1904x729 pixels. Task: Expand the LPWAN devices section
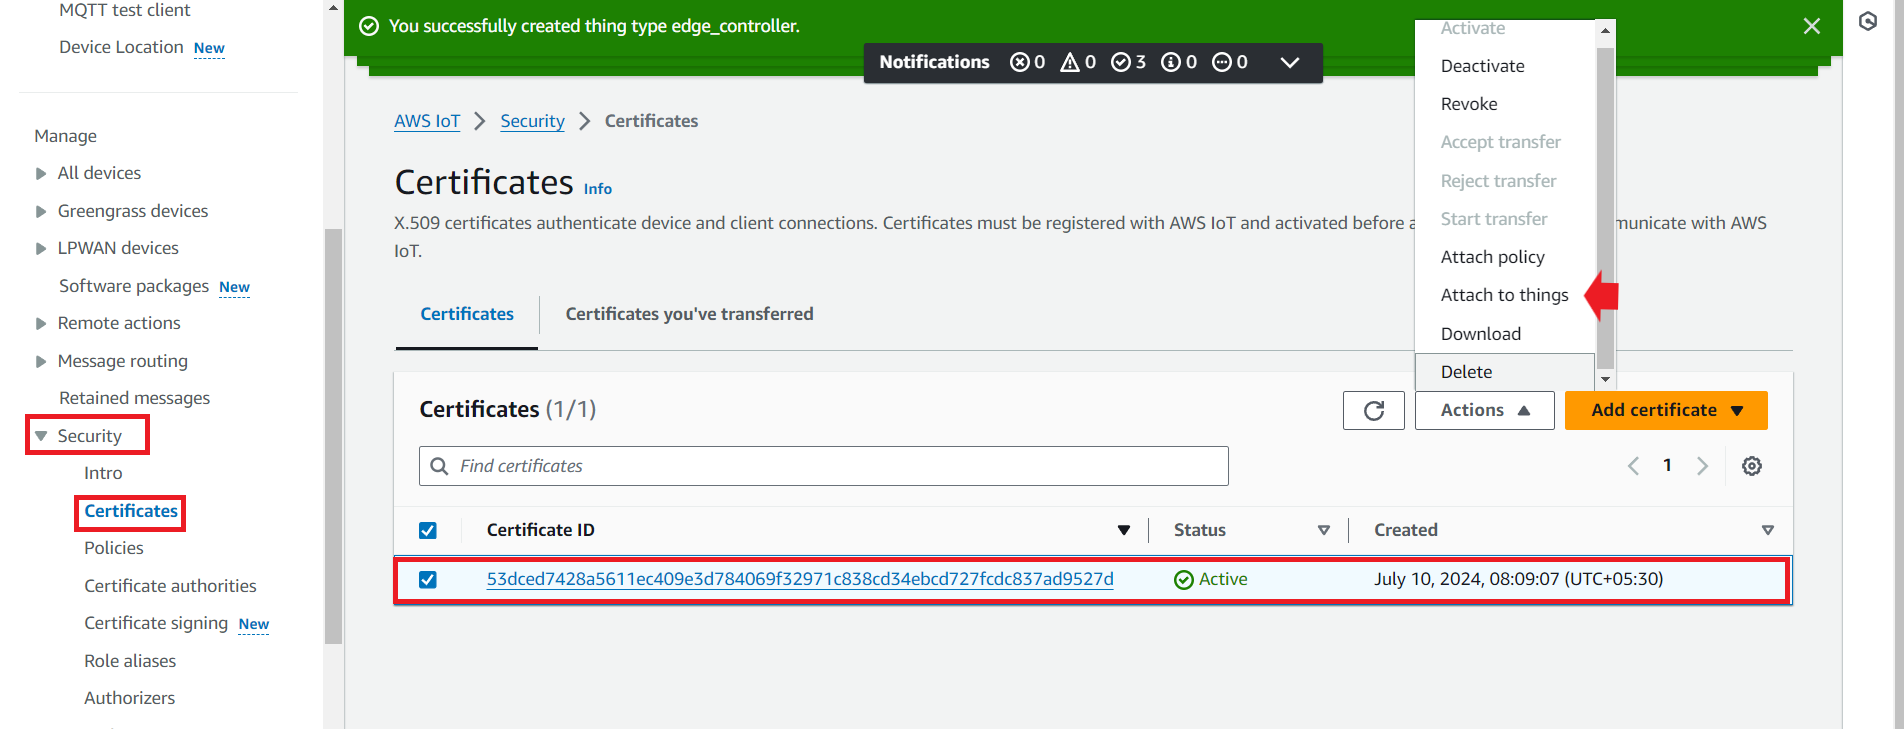(41, 248)
